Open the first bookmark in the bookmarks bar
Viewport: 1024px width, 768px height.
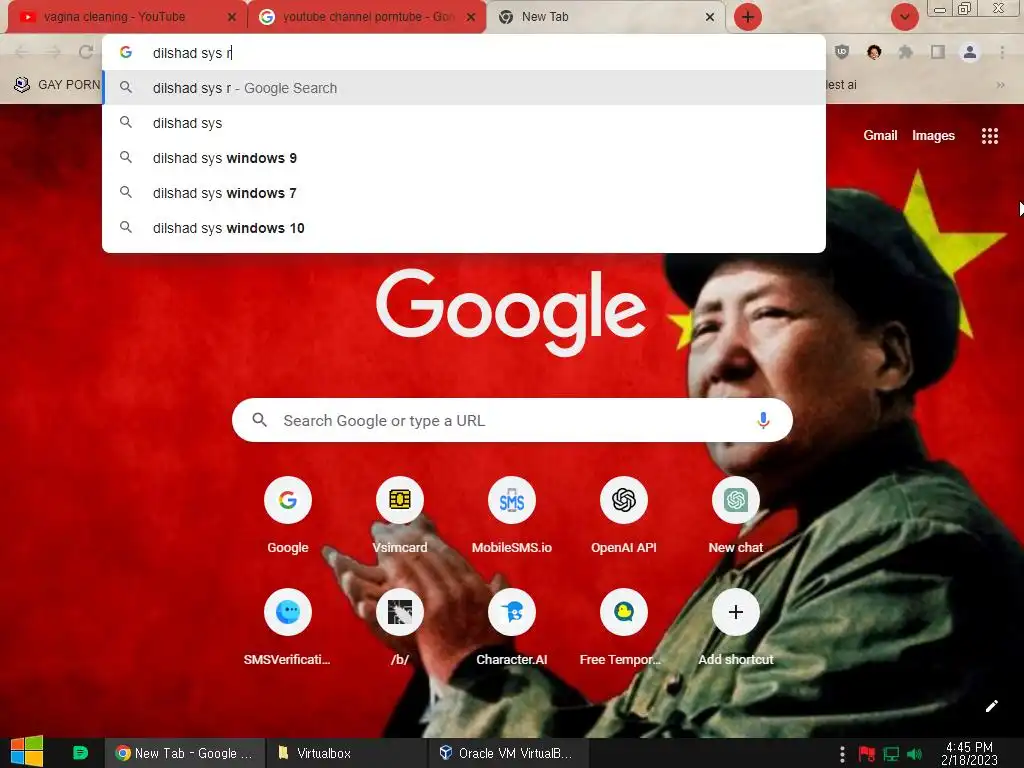57,85
